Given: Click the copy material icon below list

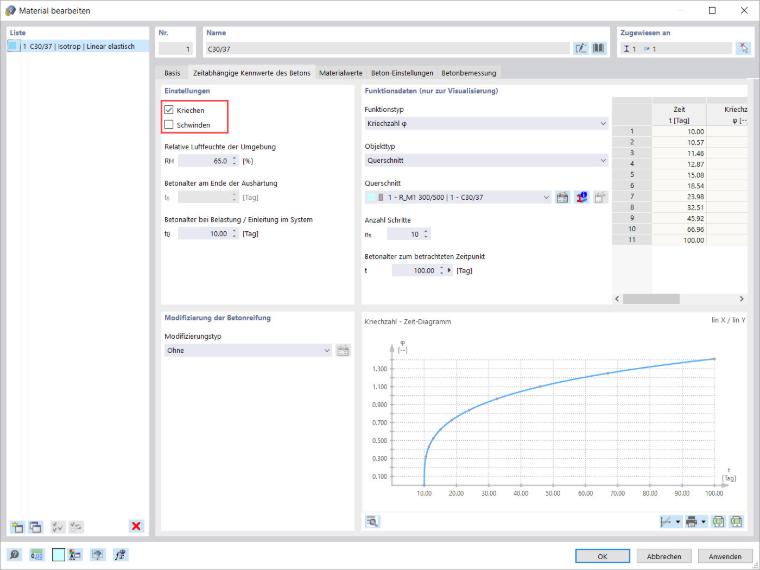Looking at the screenshot, I should 35,527.
